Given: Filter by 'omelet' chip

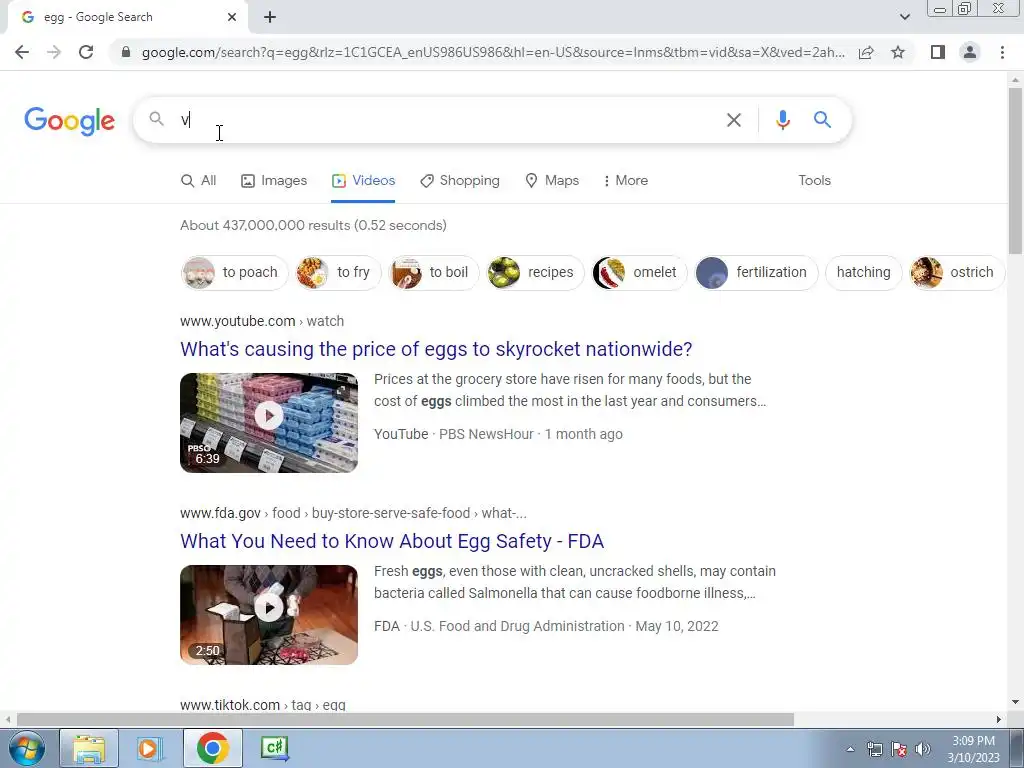Looking at the screenshot, I should coord(639,272).
